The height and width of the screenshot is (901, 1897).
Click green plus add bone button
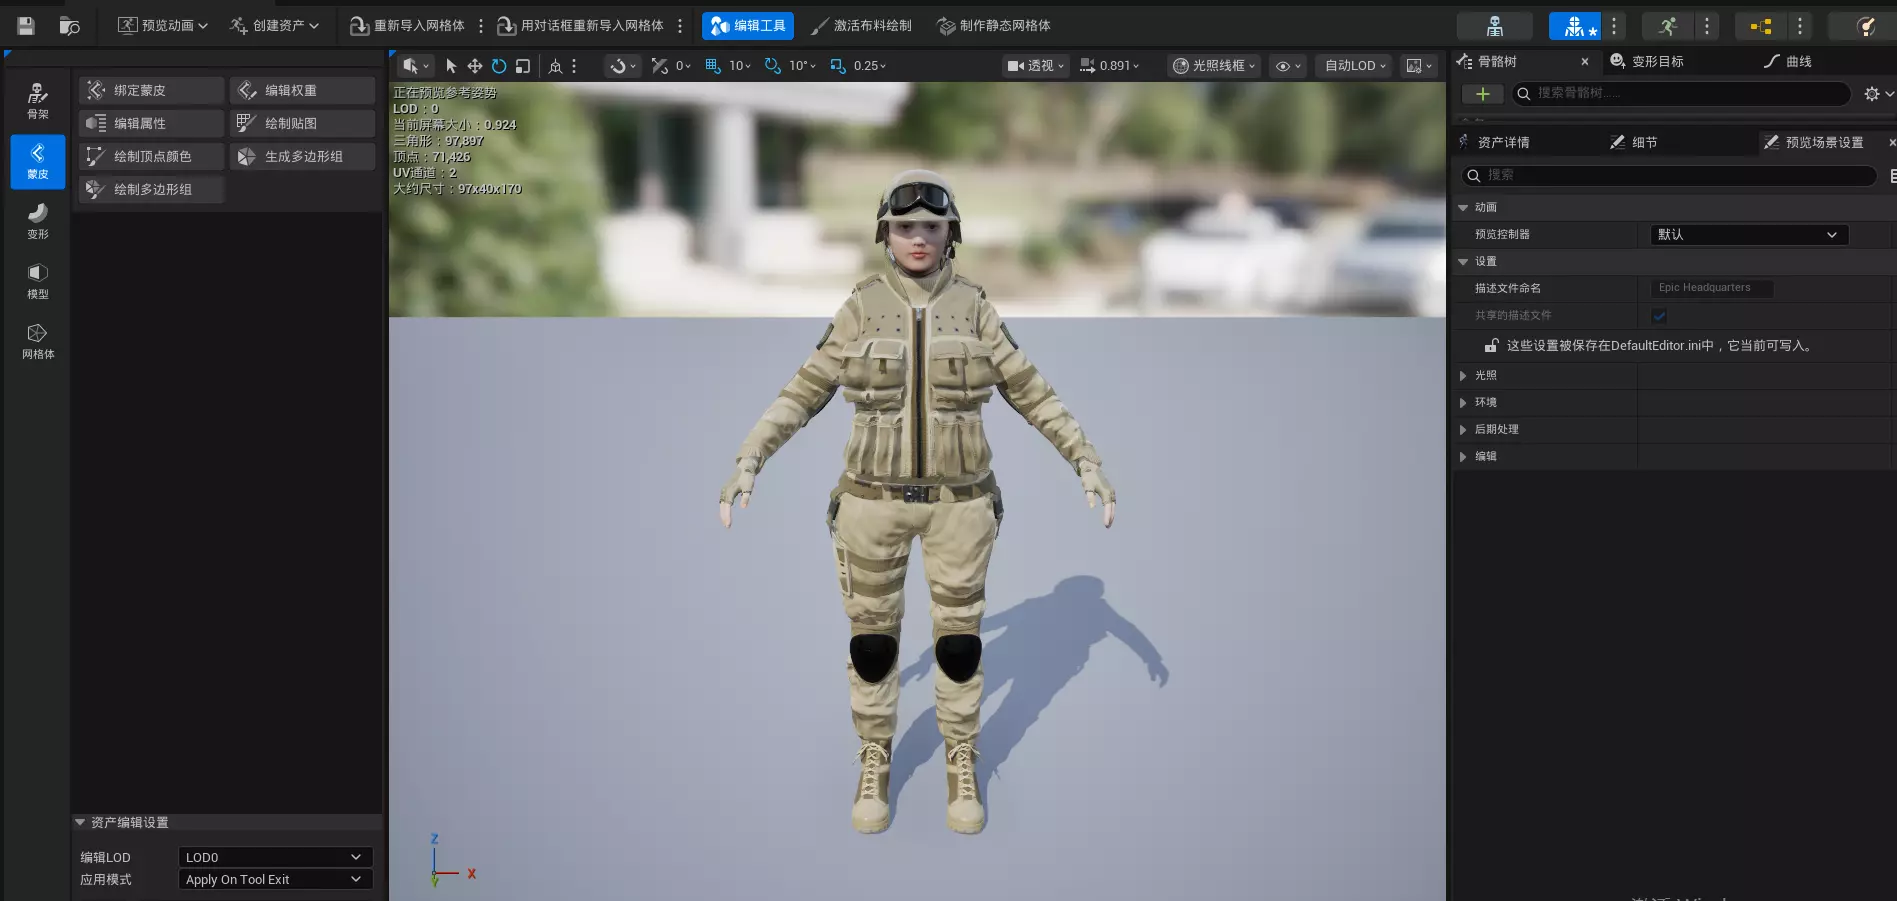coord(1482,94)
